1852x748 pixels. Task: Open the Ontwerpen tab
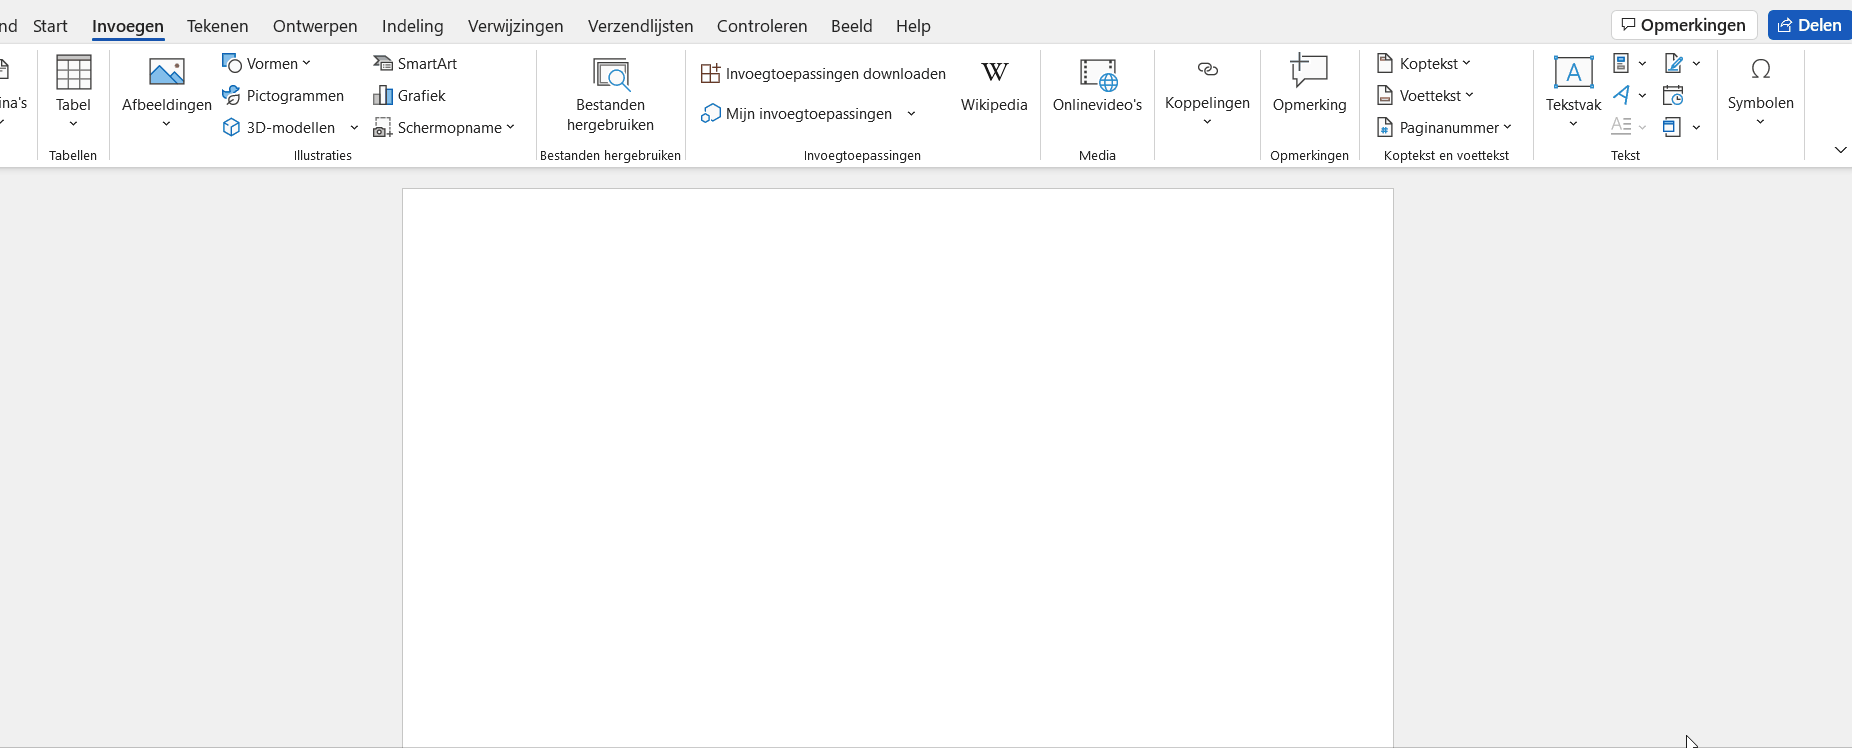[x=315, y=26]
